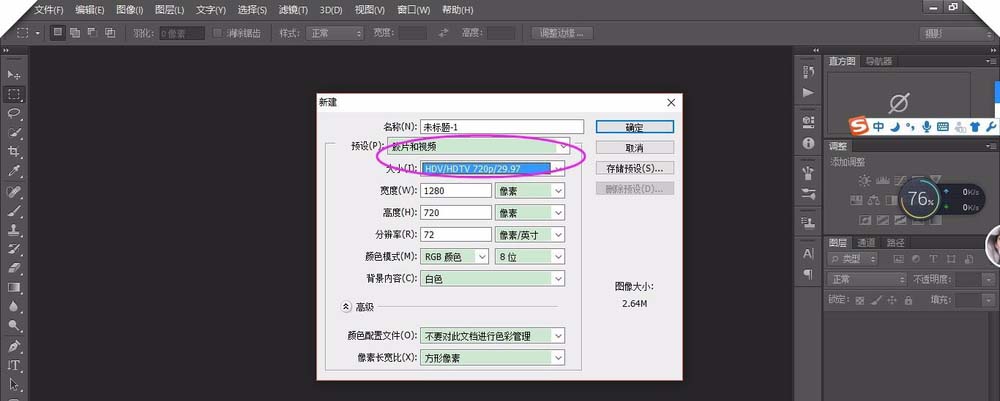
Task: Select the Rectangular Marquee tool
Action: [15, 94]
